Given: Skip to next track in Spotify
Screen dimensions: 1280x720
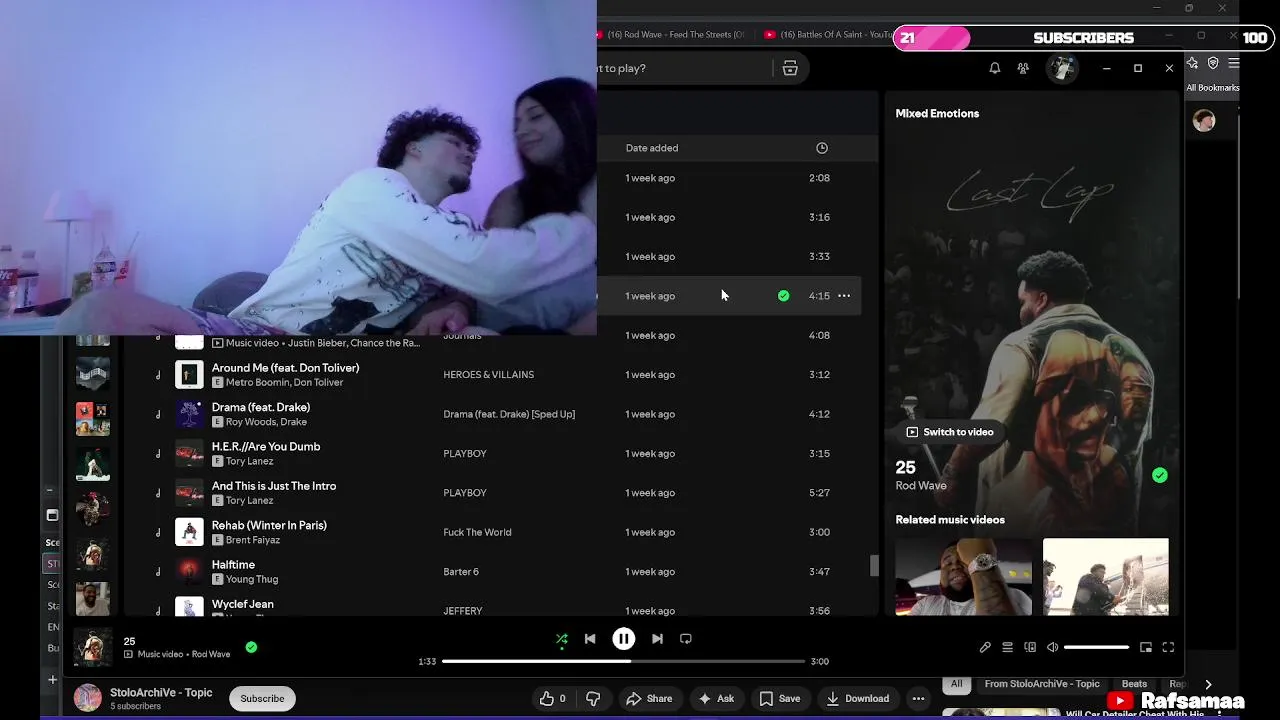Looking at the screenshot, I should pyautogui.click(x=657, y=639).
